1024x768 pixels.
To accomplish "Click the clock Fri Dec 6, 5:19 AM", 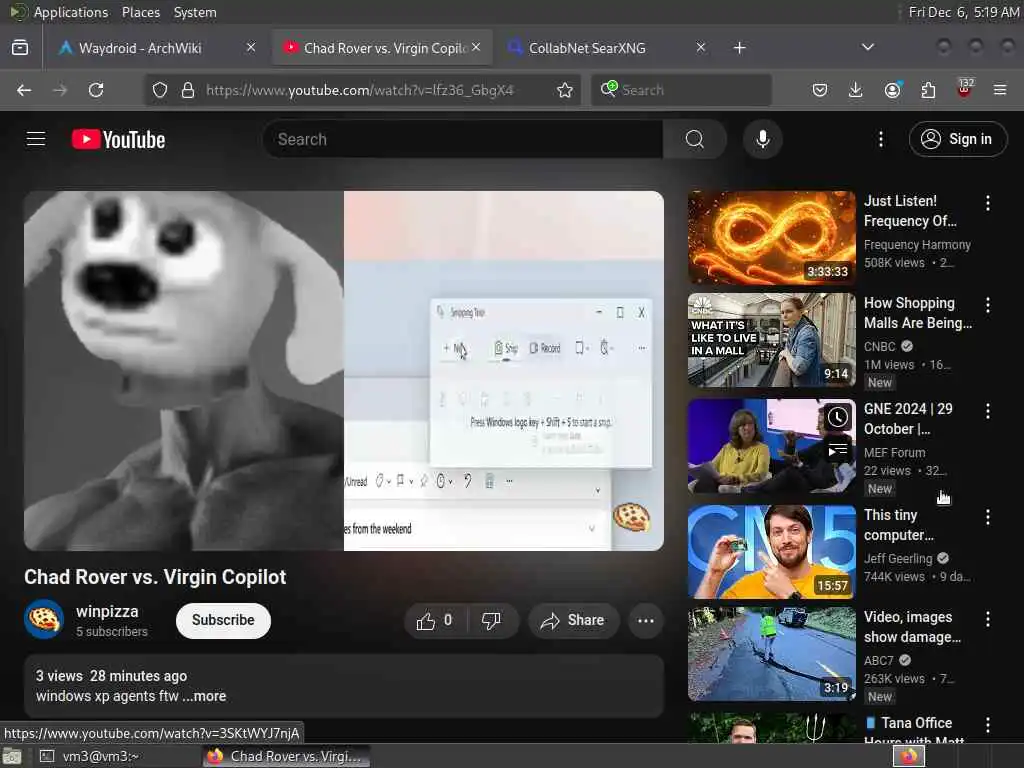I will pos(963,12).
